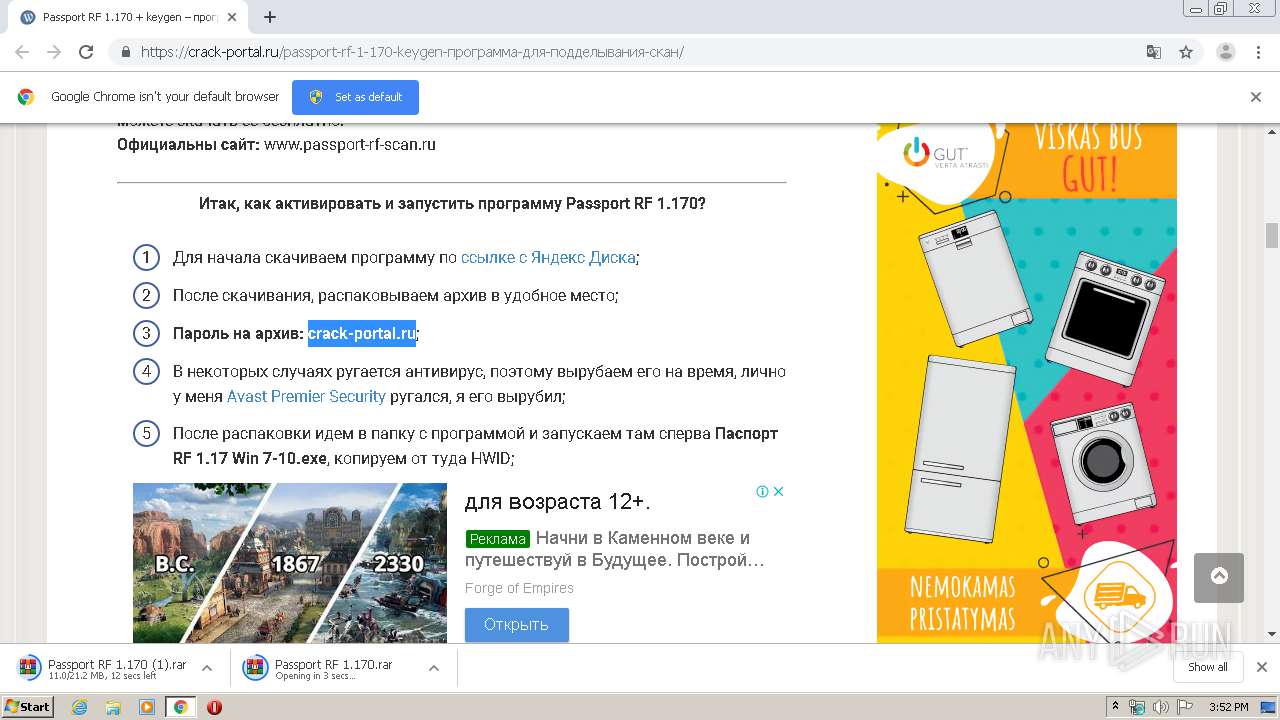Screen dimensions: 1280x720
Task: Set Chrome as default browser
Action: click(355, 97)
